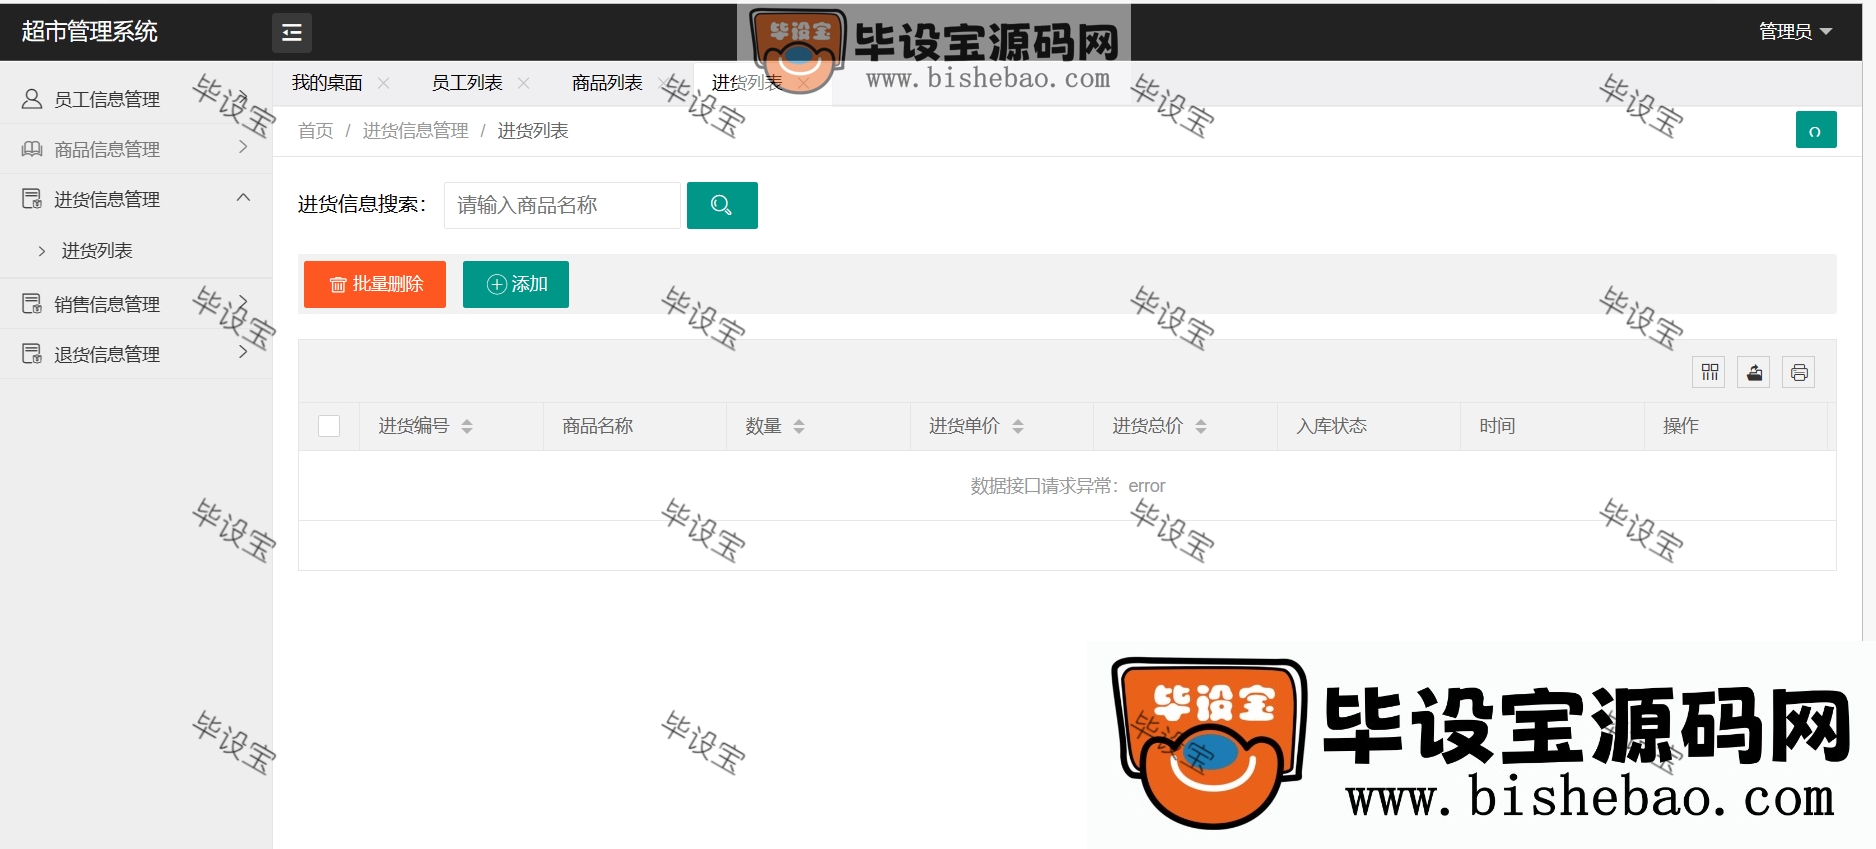
Task: Switch to 商品列表 tab
Action: point(607,83)
